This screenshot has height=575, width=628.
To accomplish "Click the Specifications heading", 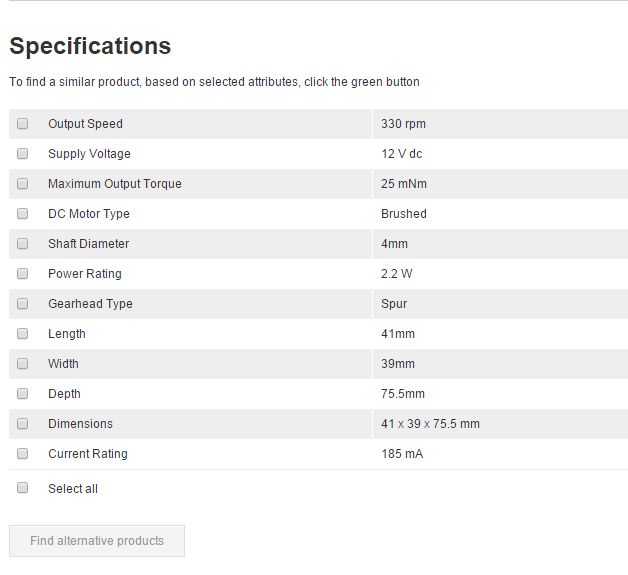I will 90,46.
